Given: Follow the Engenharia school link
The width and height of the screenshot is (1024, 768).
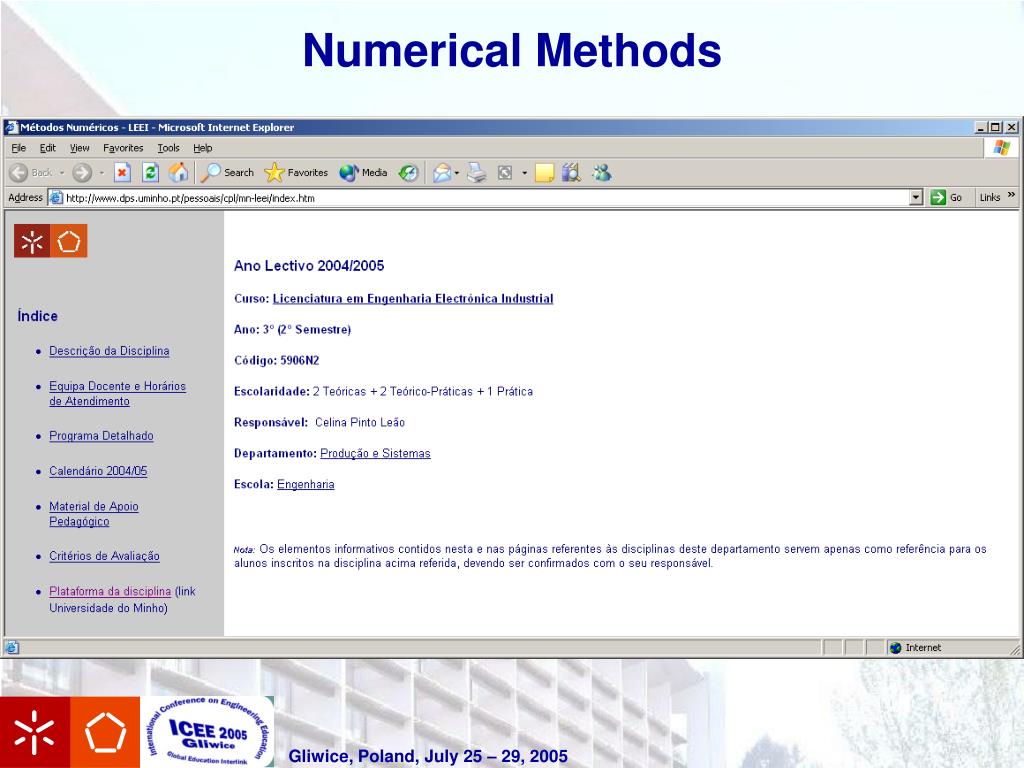Looking at the screenshot, I should [x=306, y=484].
